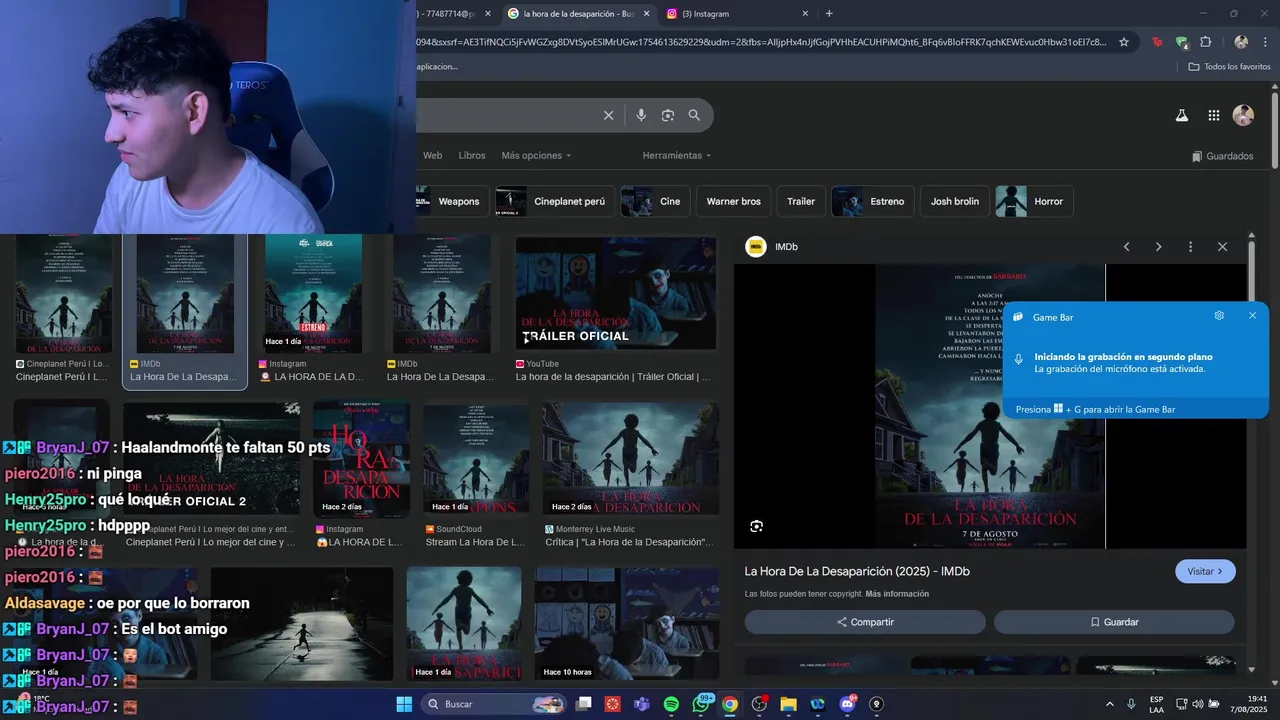The image size is (1280, 720).
Task: Open the 'Guardados' saved items link
Action: pyautogui.click(x=1223, y=156)
